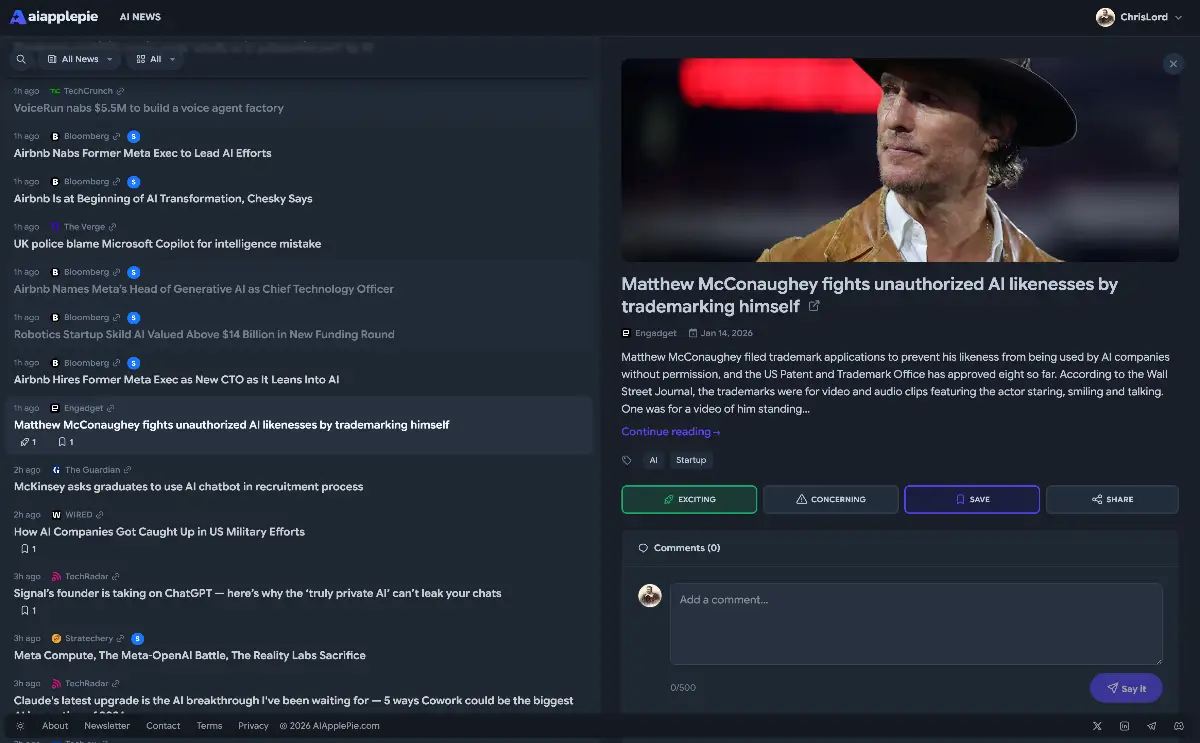
Task: Click bookmark count under WIRED military article
Action: click(28, 549)
